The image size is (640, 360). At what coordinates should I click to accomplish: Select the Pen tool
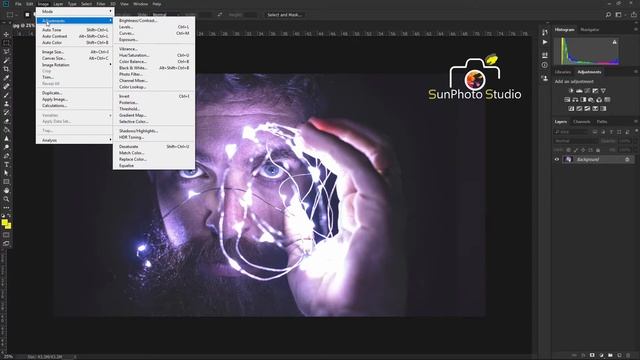pyautogui.click(x=6, y=156)
